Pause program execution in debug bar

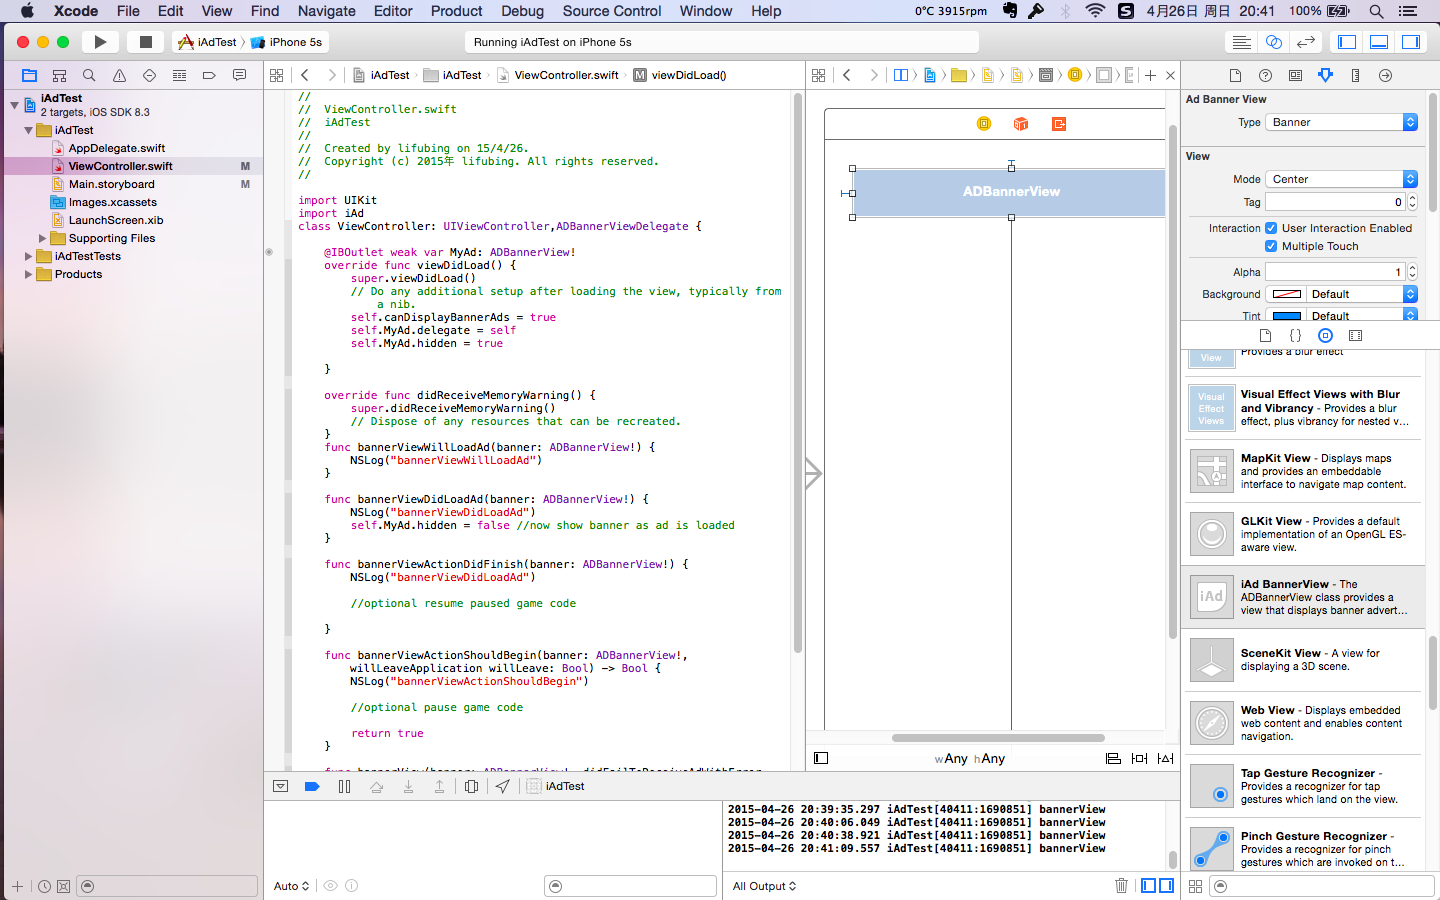click(344, 786)
